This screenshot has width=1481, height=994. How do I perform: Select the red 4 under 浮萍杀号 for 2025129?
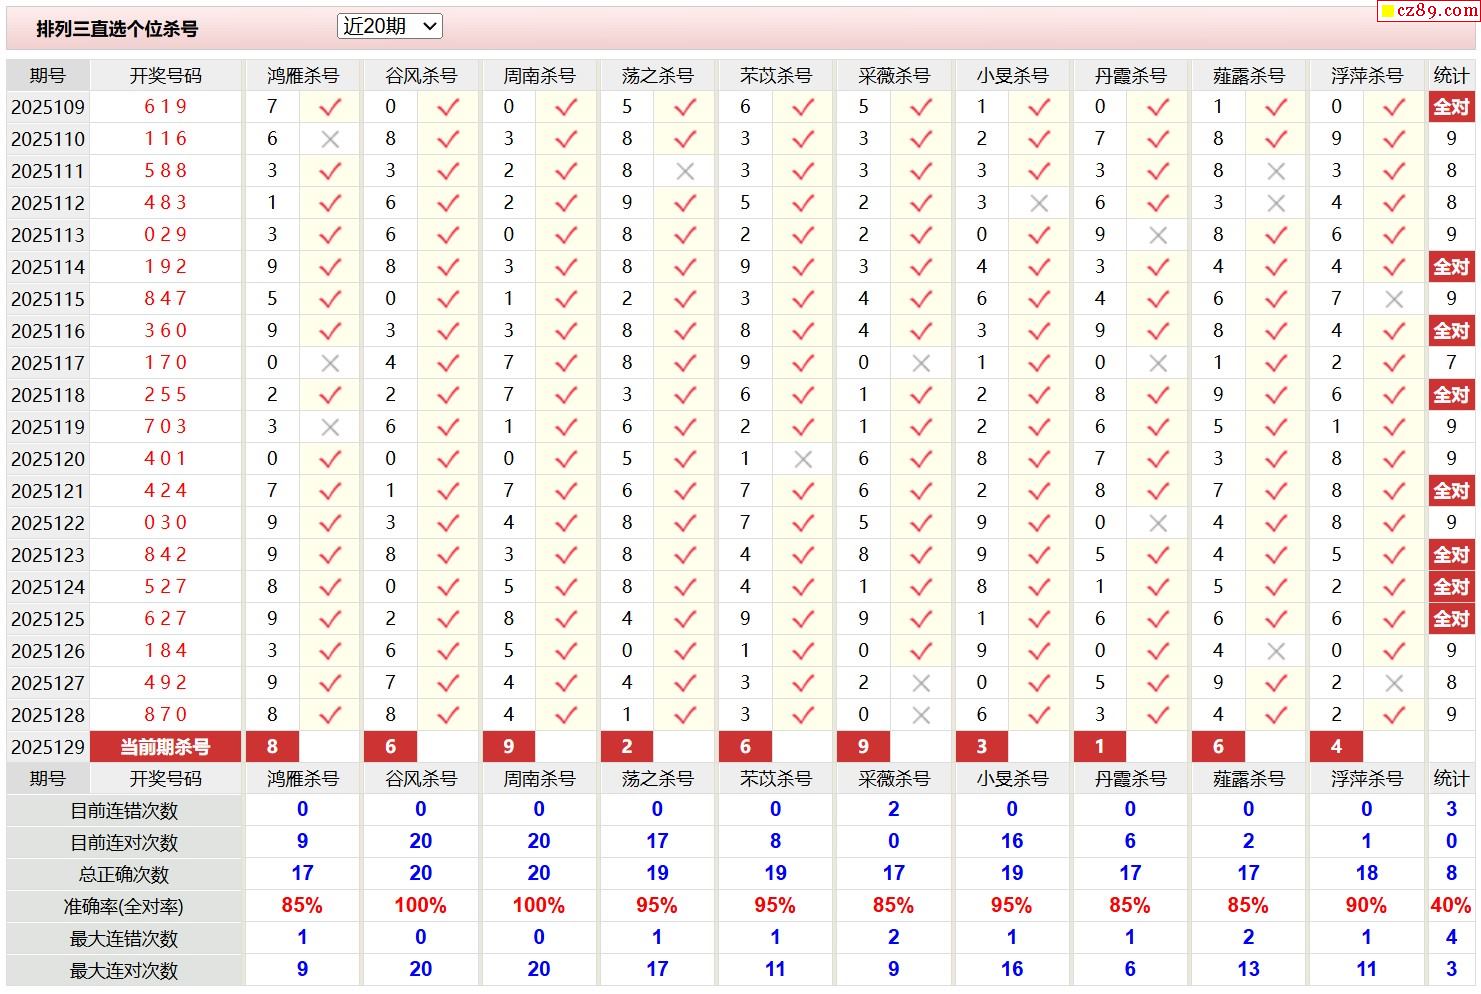coord(1337,747)
